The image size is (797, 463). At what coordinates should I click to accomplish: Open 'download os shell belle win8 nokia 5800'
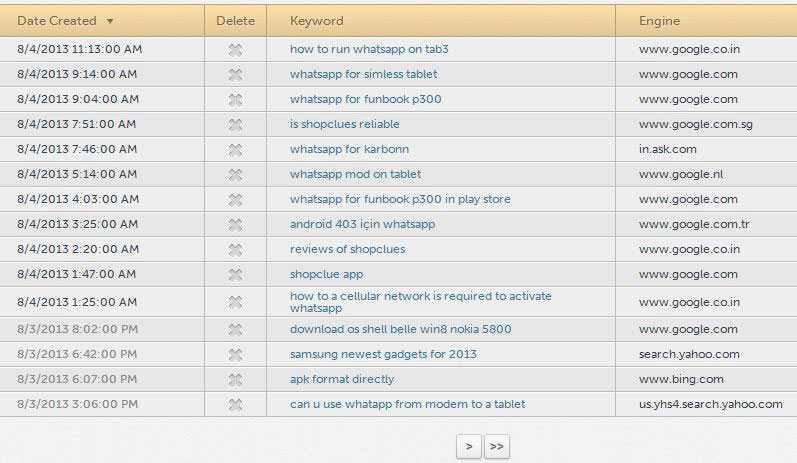pyautogui.click(x=401, y=329)
